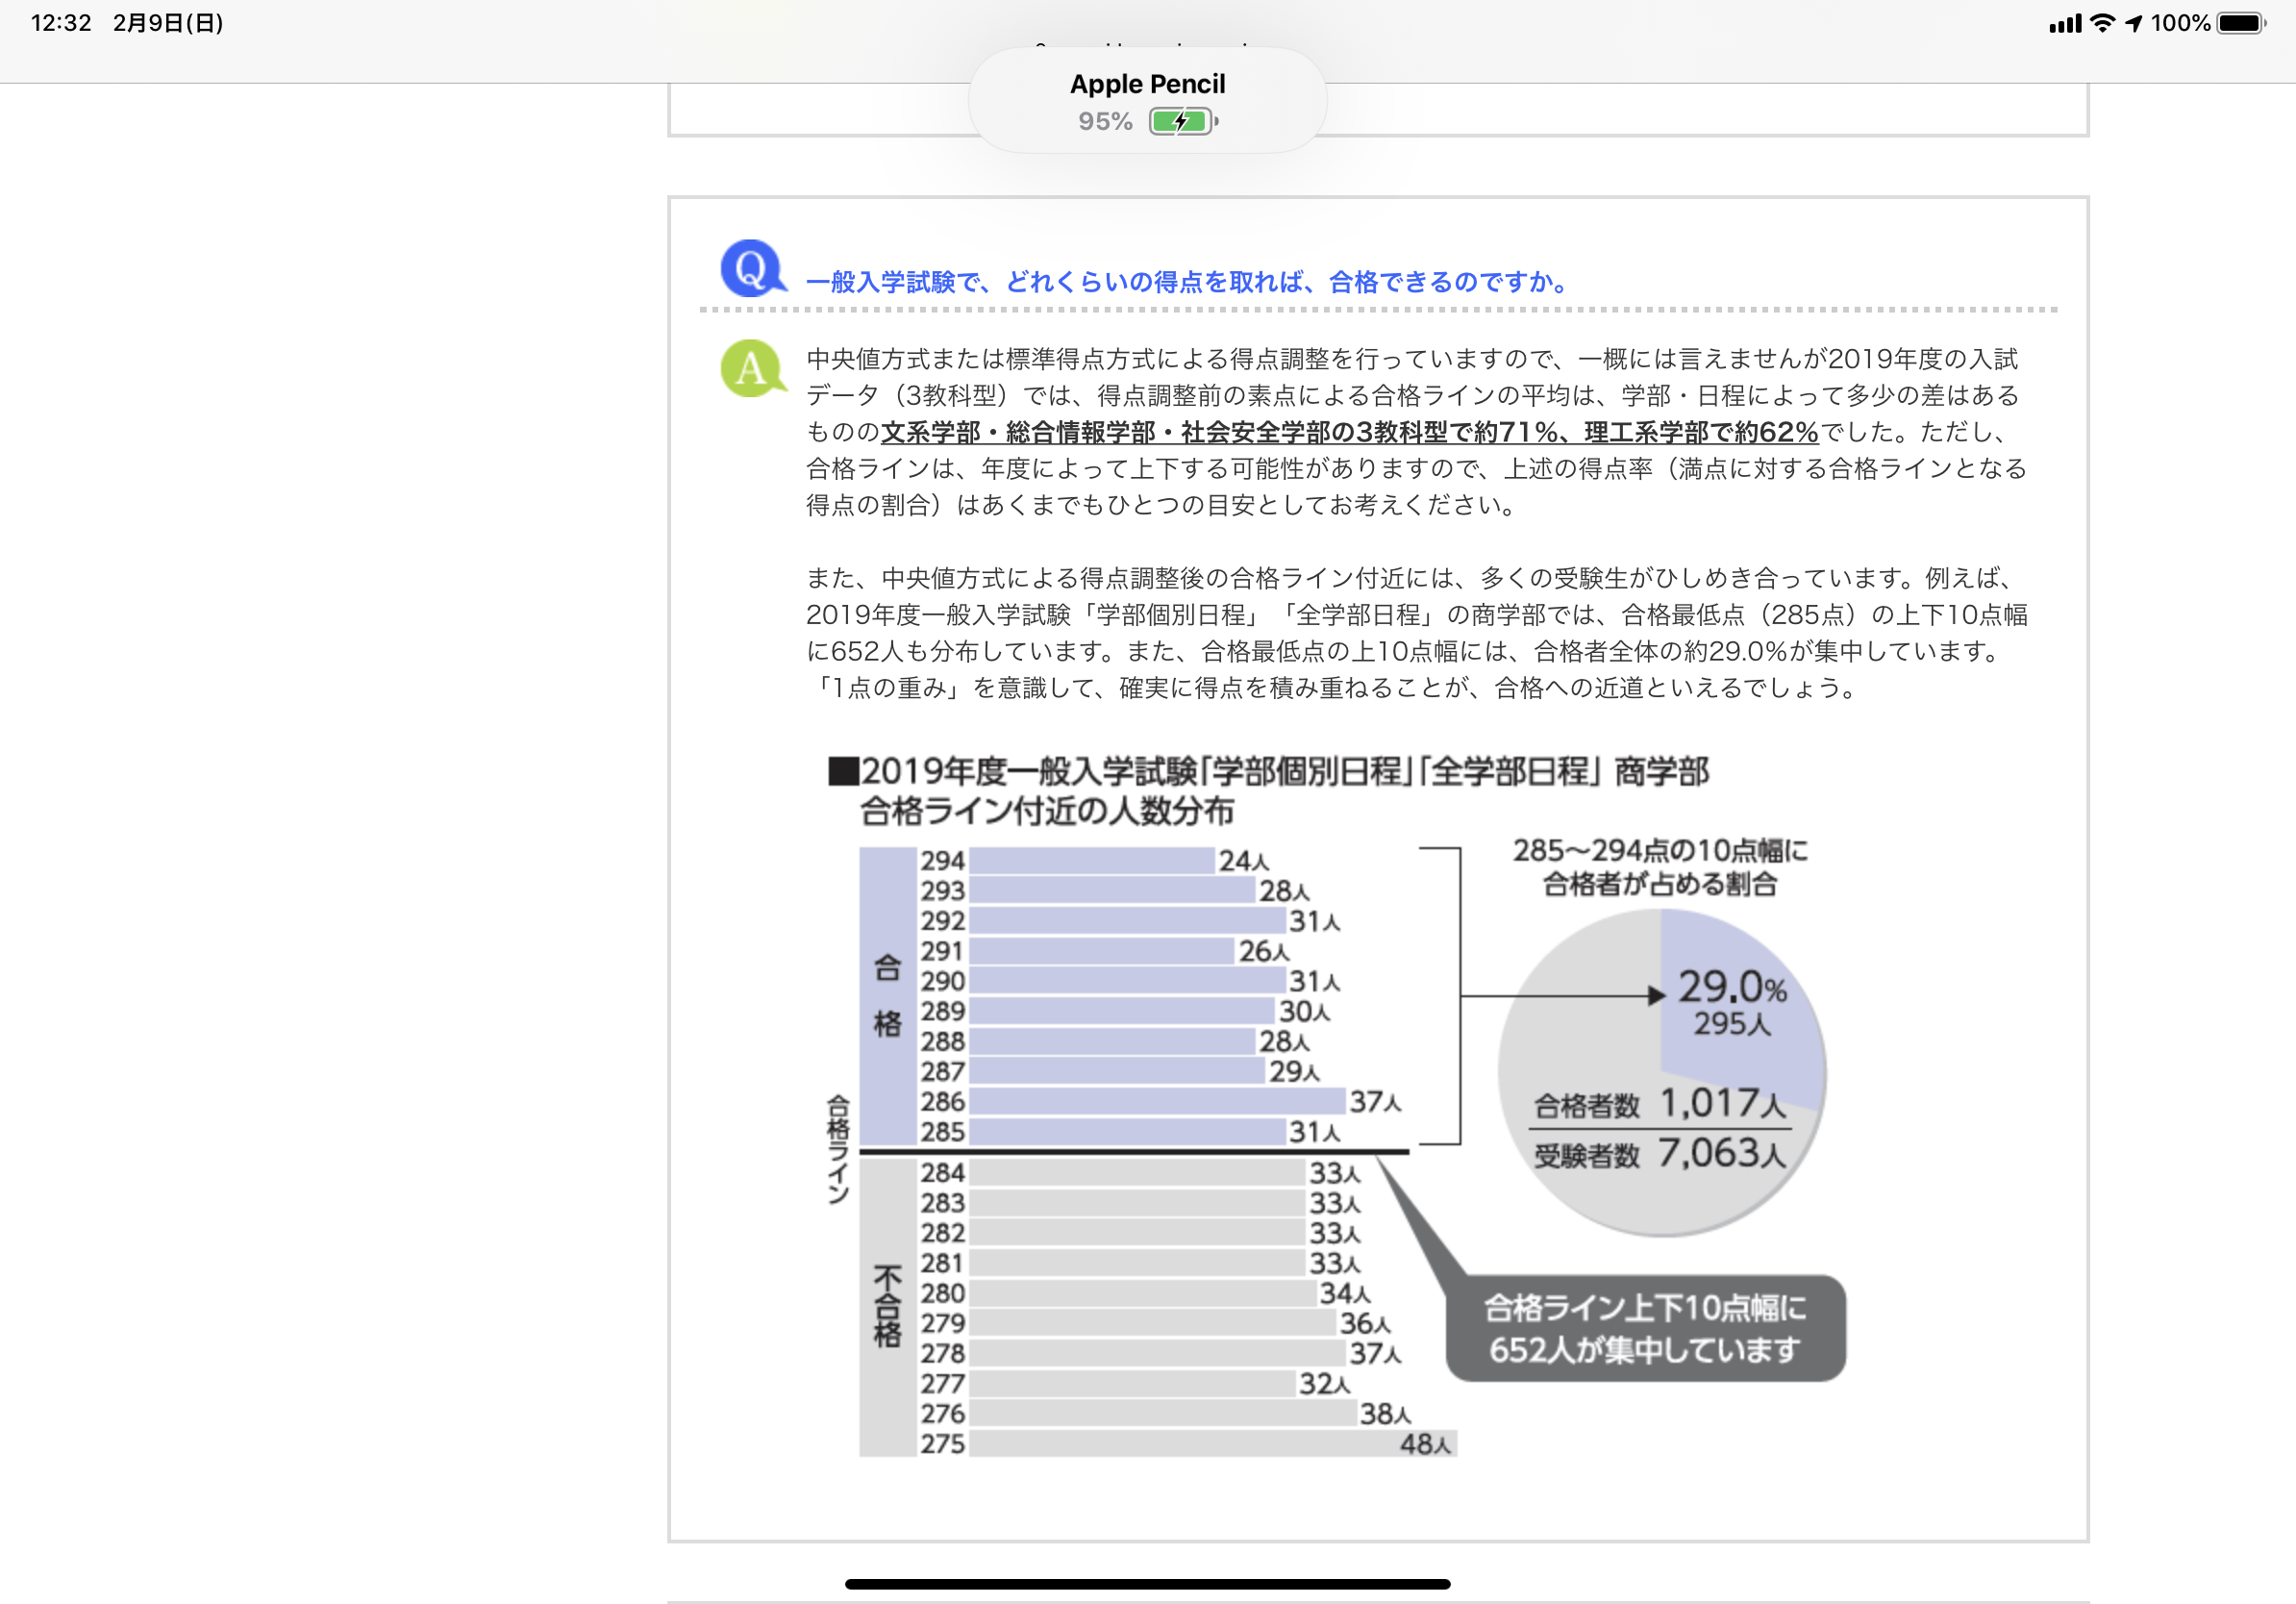
Task: Tap the cellular signal bars icon
Action: (2065, 23)
